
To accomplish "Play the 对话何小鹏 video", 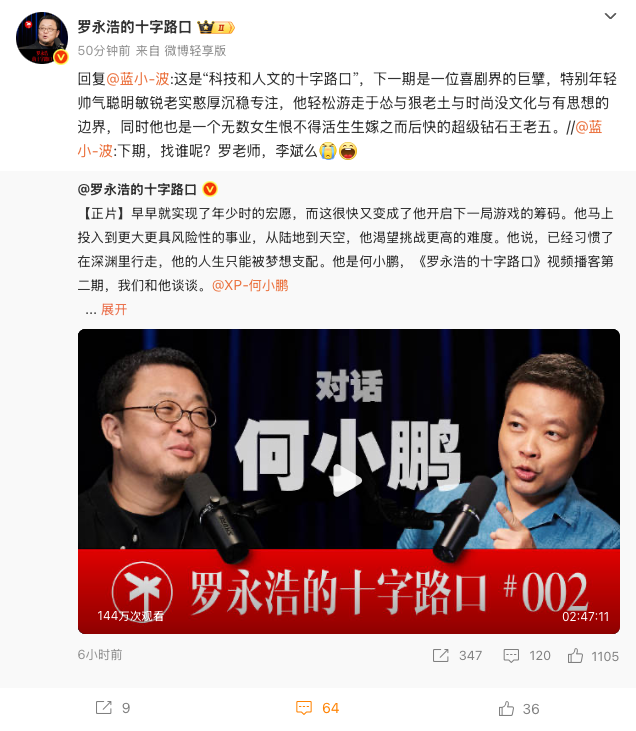I will [x=348, y=480].
